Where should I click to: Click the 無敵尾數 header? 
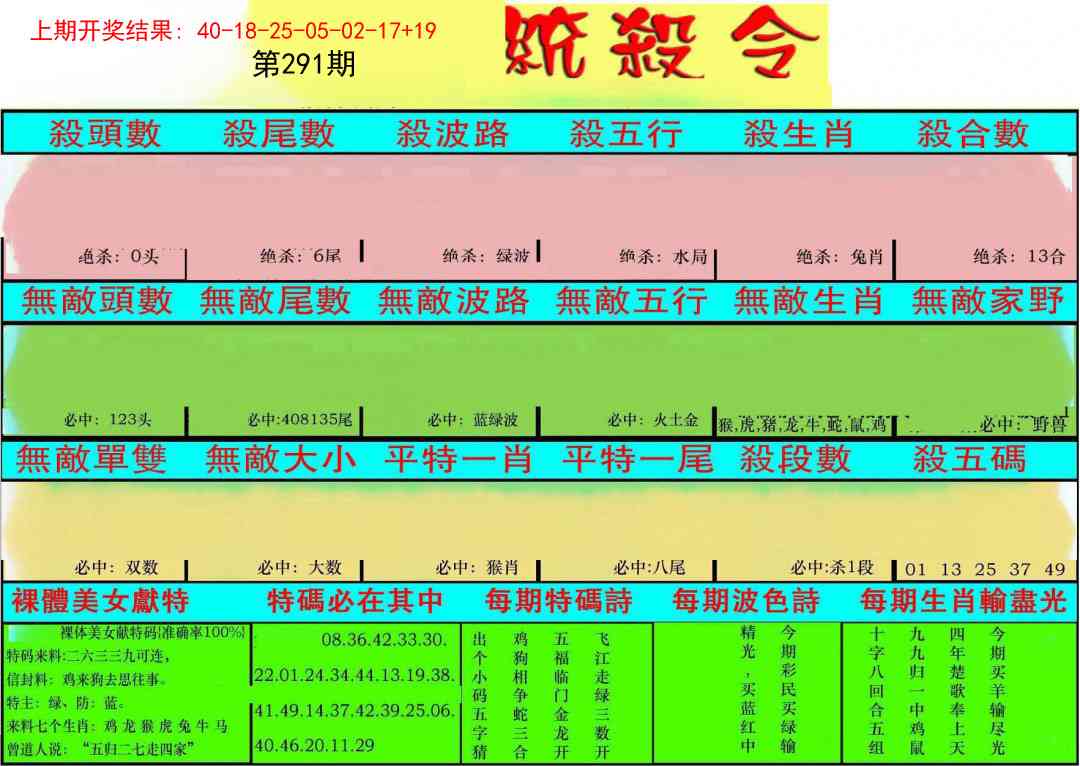(275, 300)
